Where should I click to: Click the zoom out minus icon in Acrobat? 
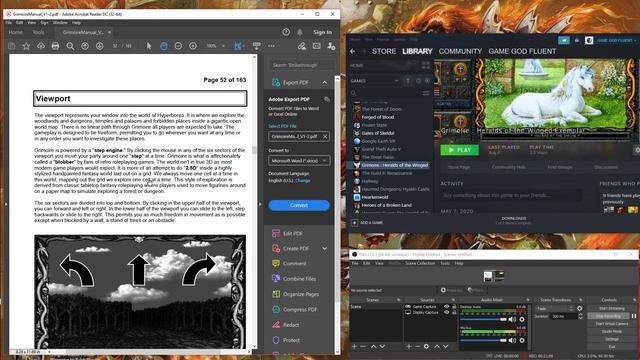pos(178,46)
